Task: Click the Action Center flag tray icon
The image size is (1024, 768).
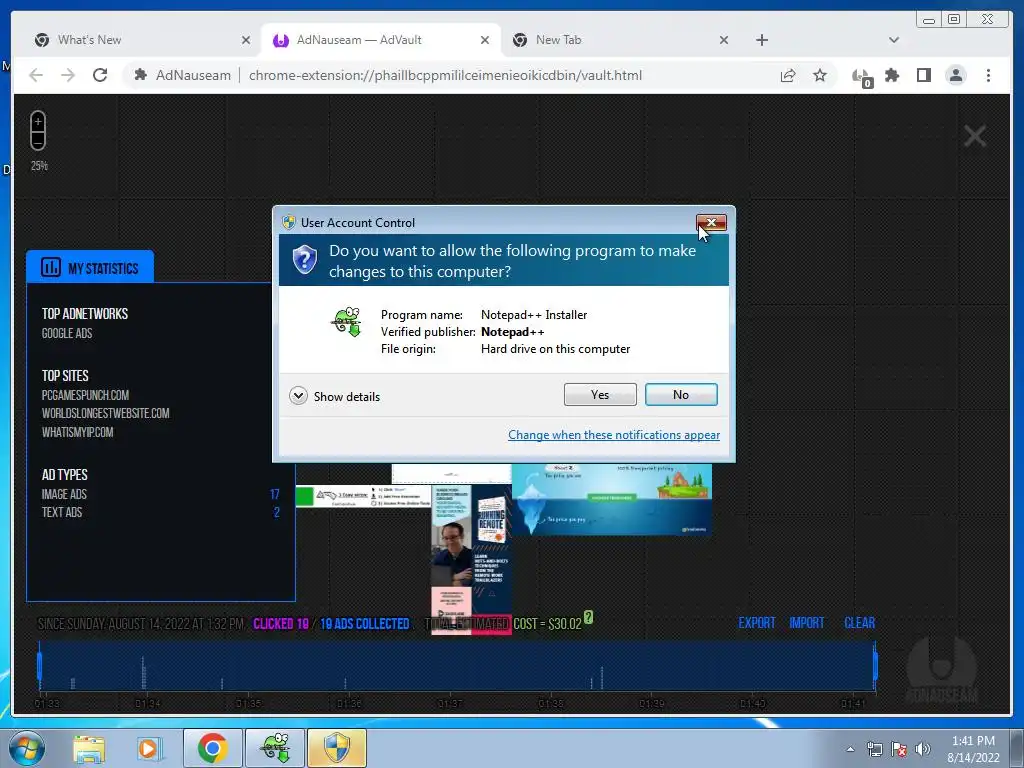Action: click(899, 749)
